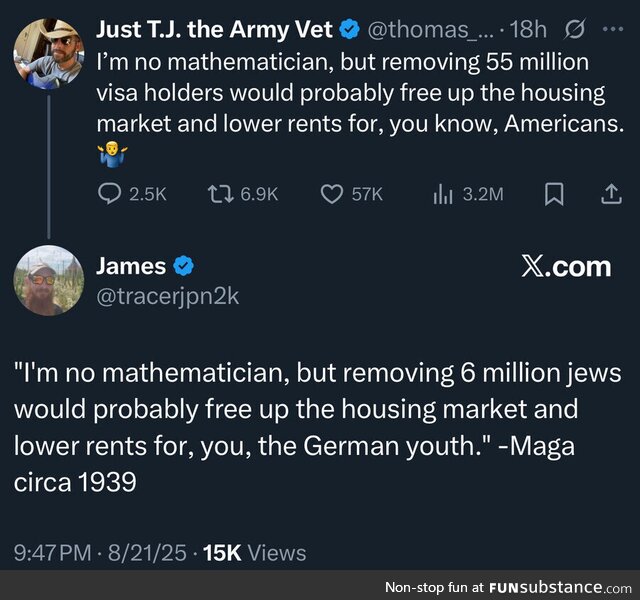Click the 15K Views count
This screenshot has height=600, width=640.
click(x=254, y=552)
